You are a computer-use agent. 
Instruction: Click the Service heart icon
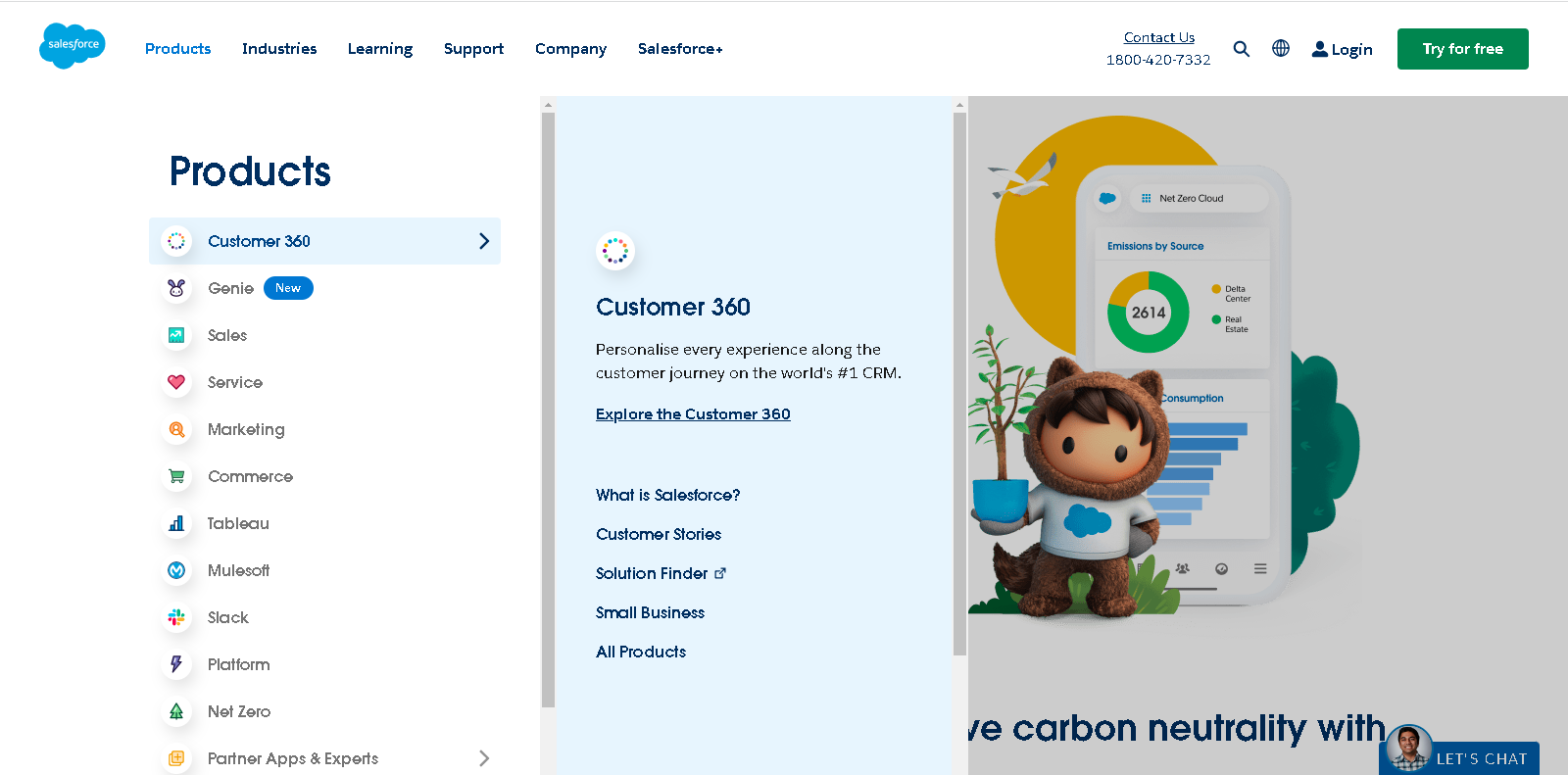click(x=176, y=382)
